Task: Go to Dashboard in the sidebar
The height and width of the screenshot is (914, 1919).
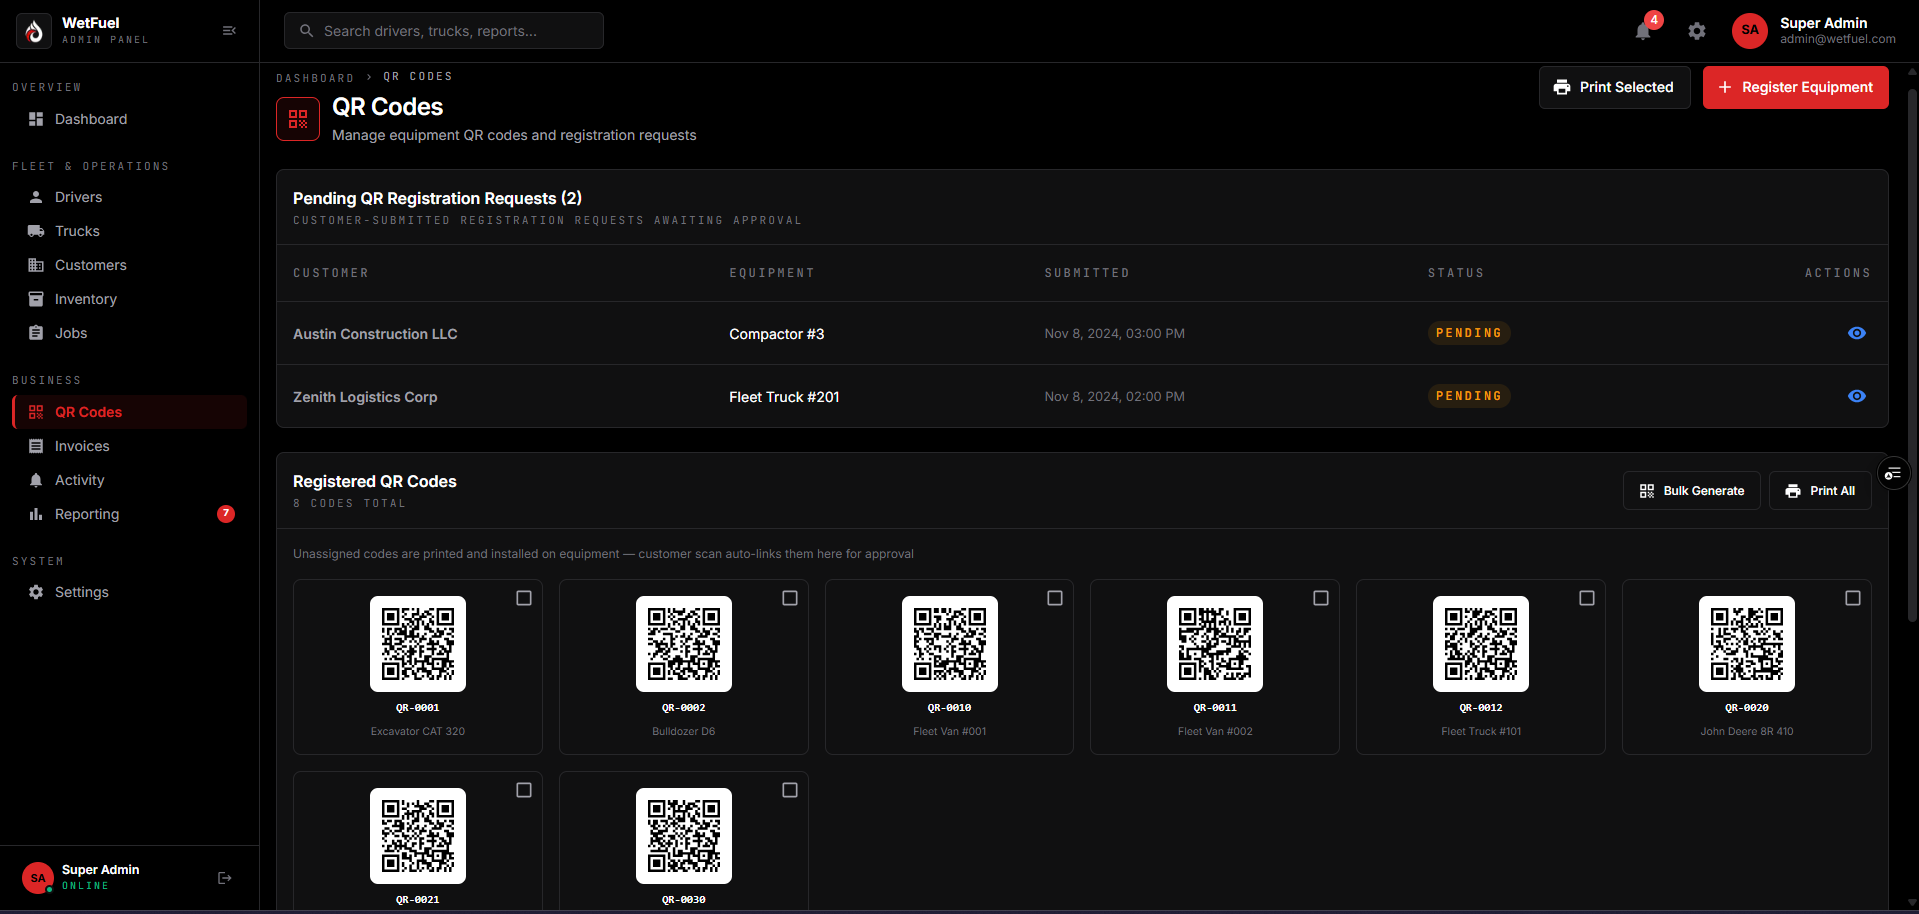Action: 129,119
